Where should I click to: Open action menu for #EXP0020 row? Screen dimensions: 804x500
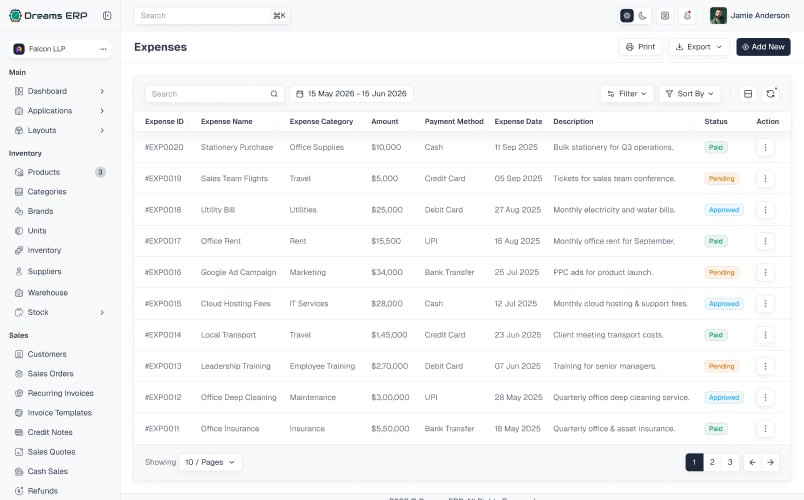(765, 148)
